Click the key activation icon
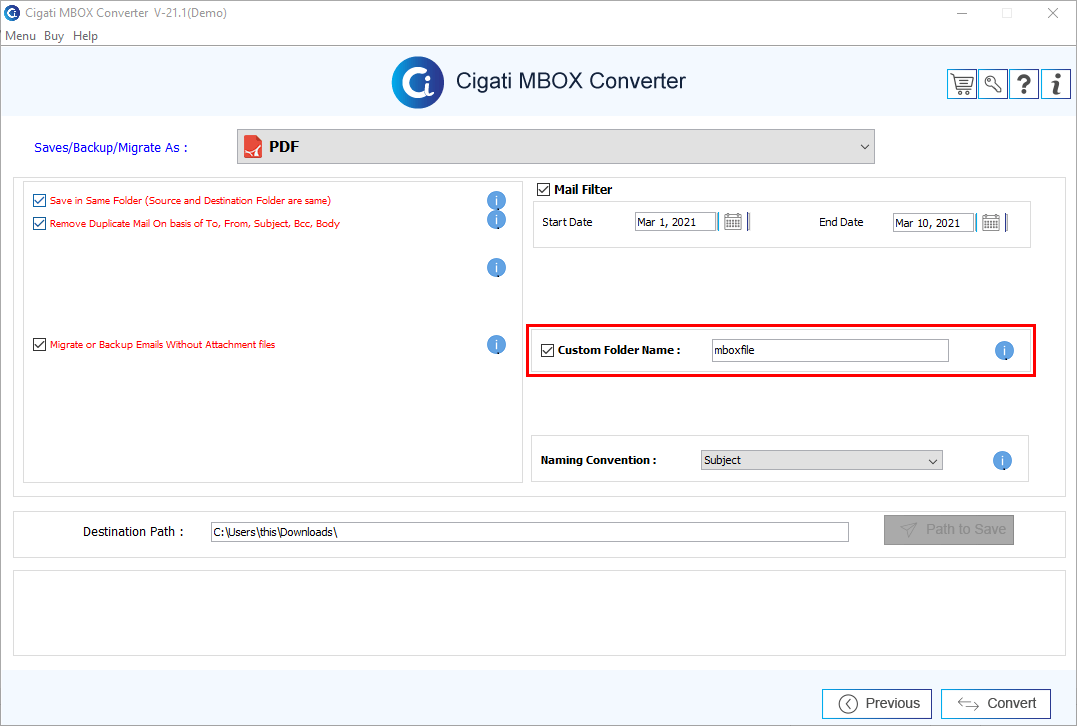 point(993,84)
